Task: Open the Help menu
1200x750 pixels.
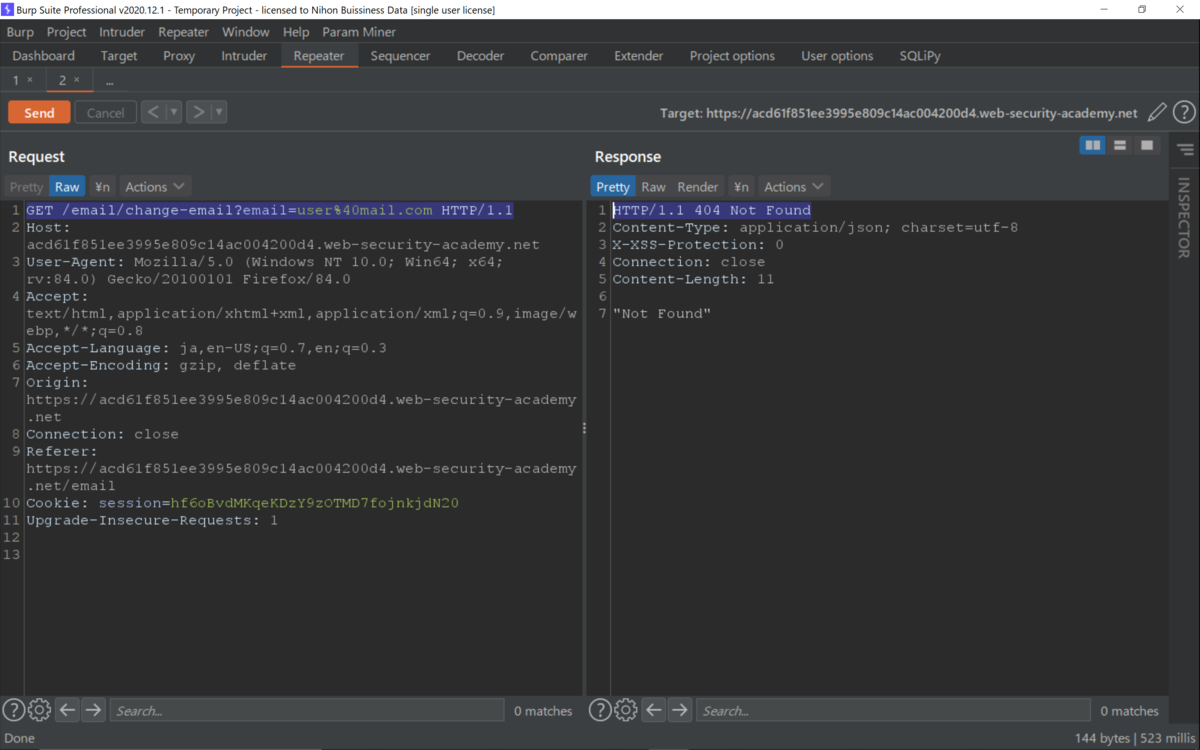Action: (x=296, y=32)
